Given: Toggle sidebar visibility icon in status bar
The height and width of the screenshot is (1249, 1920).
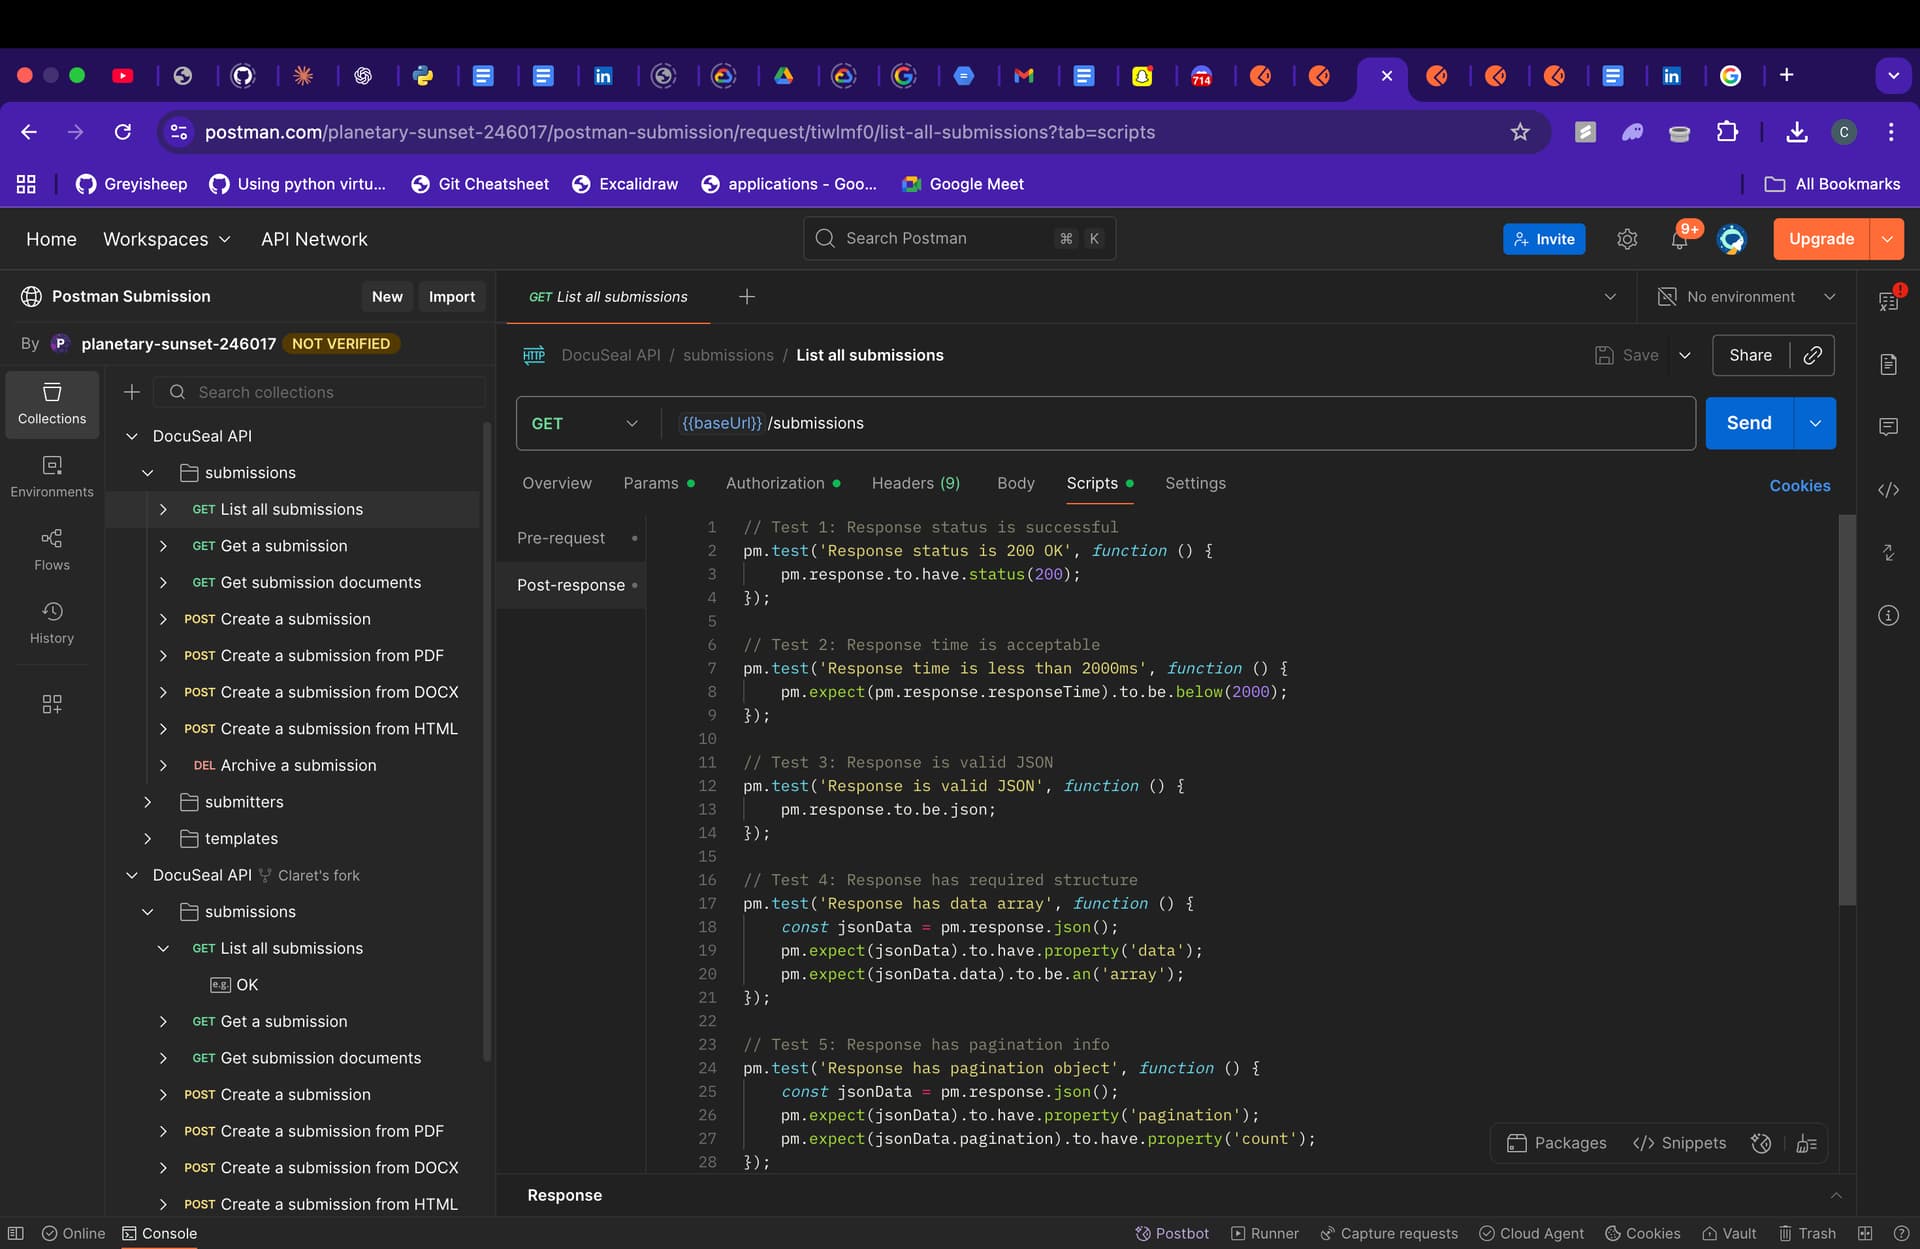Looking at the screenshot, I should pyautogui.click(x=16, y=1233).
